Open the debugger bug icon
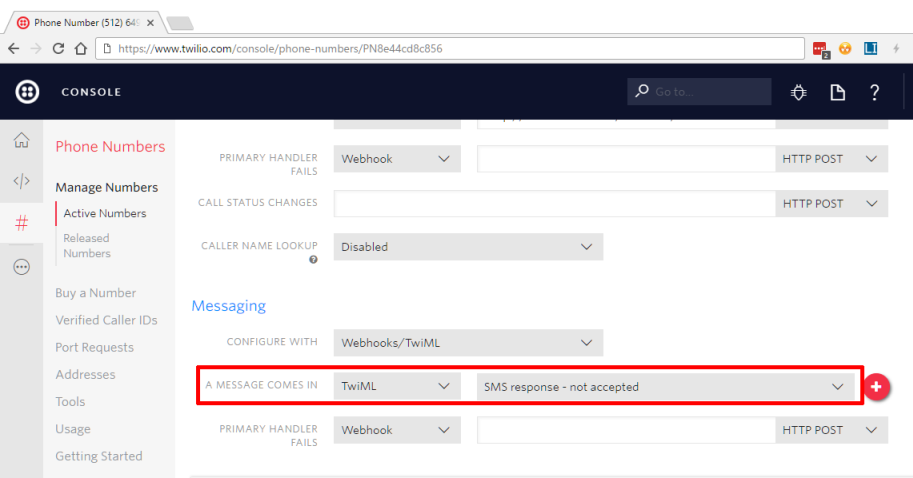913x478 pixels. click(x=798, y=92)
